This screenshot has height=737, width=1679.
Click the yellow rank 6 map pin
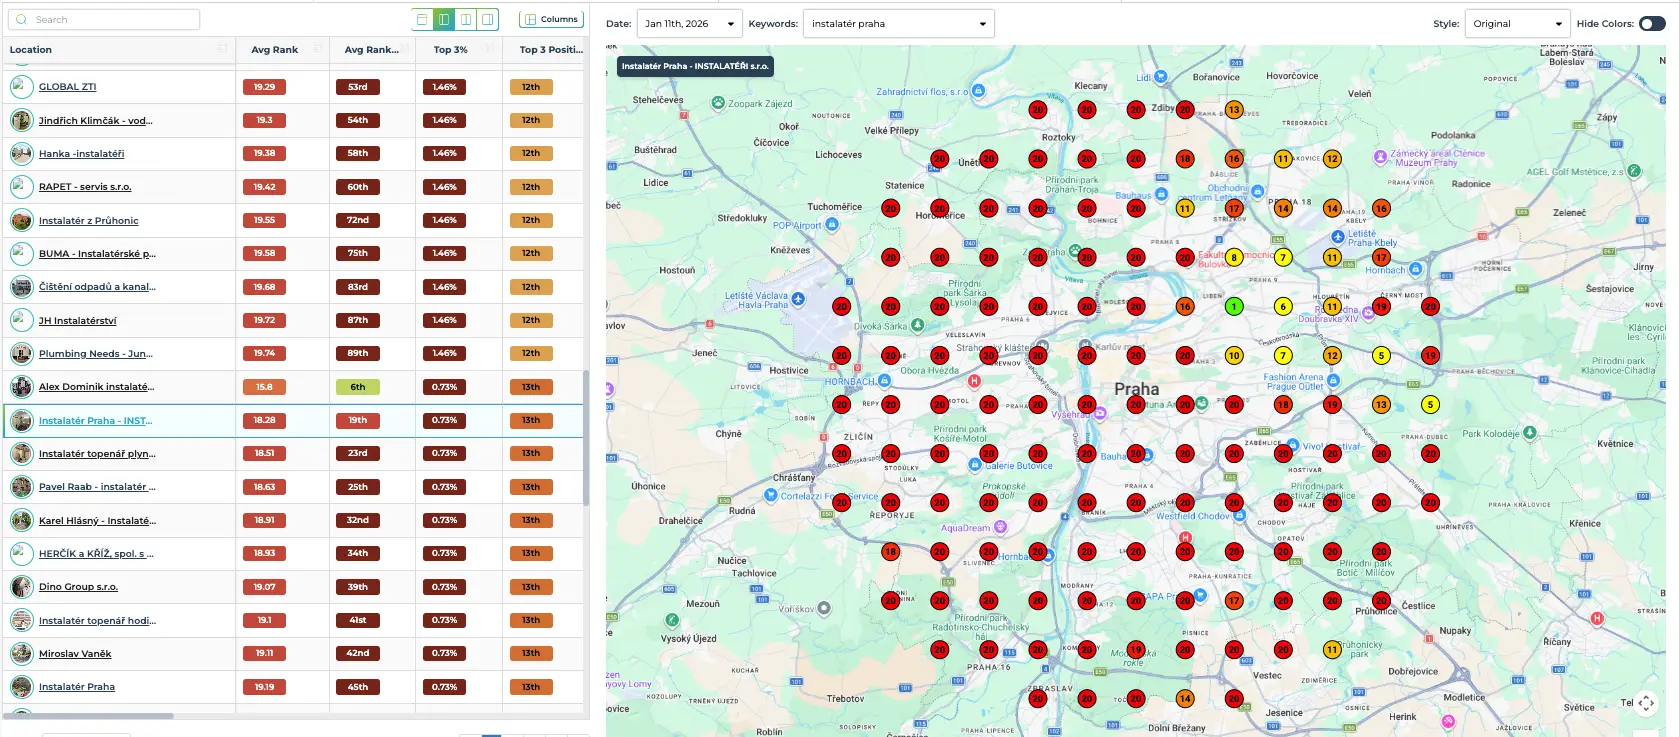(1283, 307)
